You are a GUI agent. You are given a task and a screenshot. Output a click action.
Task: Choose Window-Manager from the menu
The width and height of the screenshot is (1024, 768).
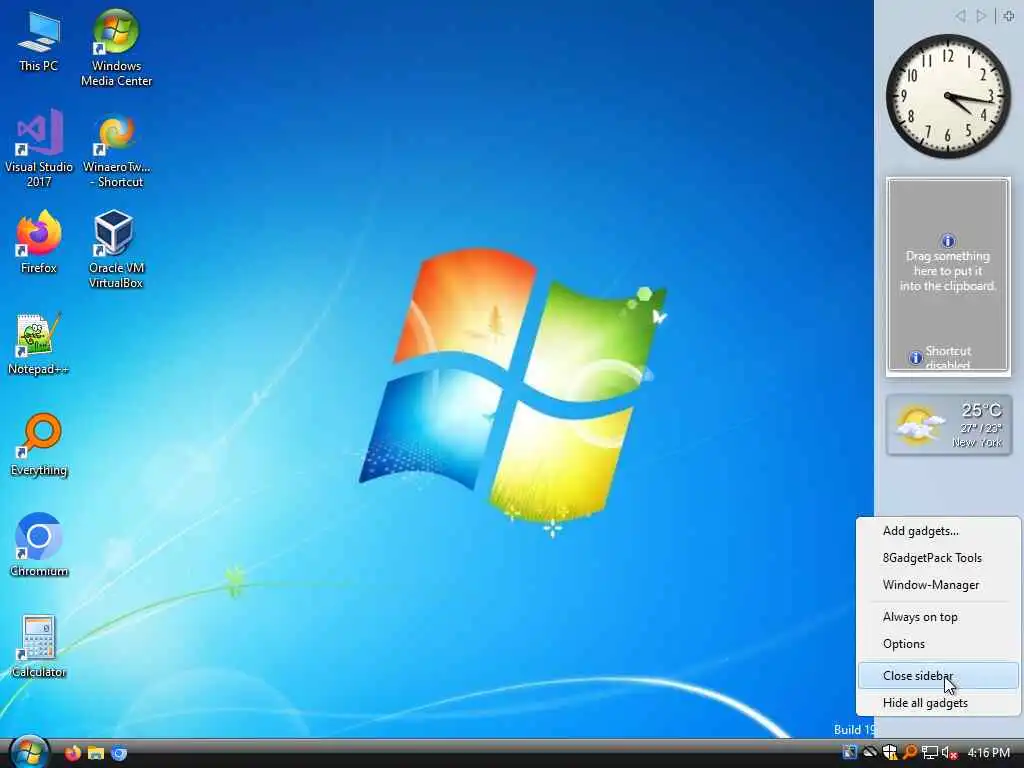point(938,584)
